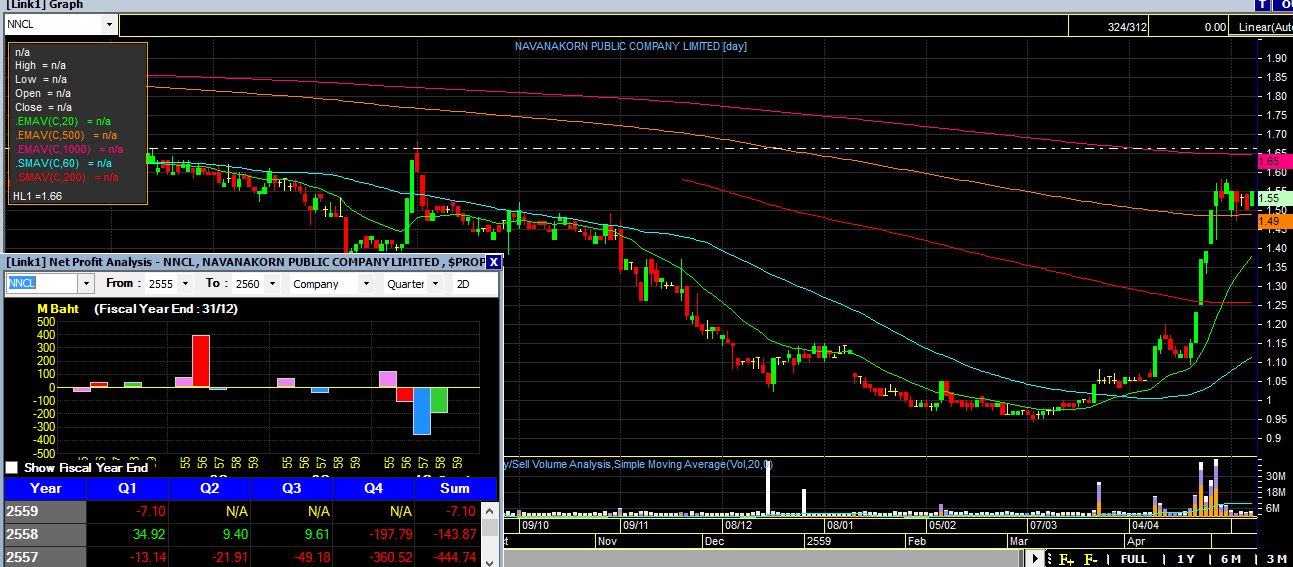Click the HL1 =1.66 label
Screen dimensions: 1293x567
click(x=37, y=197)
